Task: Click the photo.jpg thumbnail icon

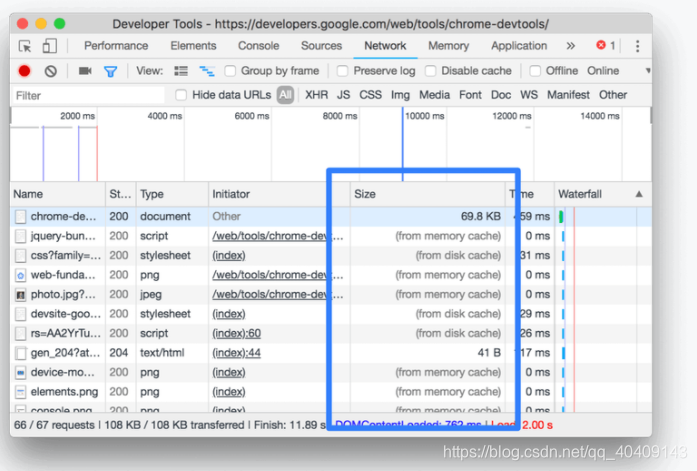Action: [x=20, y=295]
